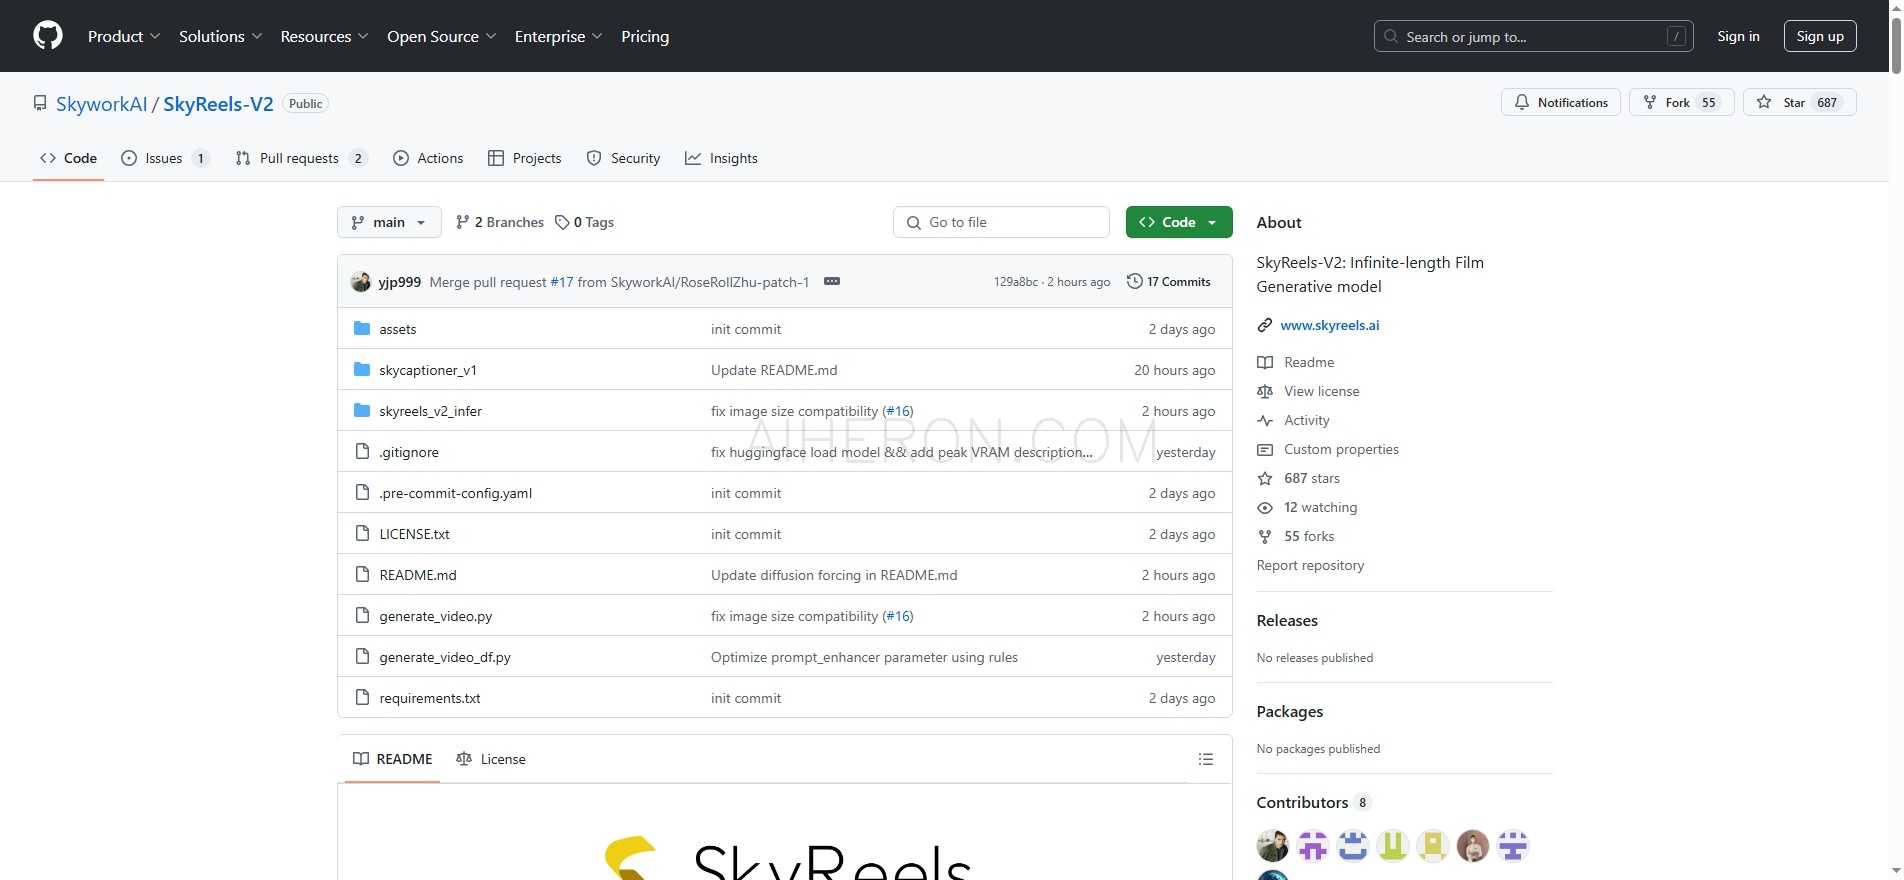View the 17 Commits history
This screenshot has width=1904, height=880.
pos(1168,282)
